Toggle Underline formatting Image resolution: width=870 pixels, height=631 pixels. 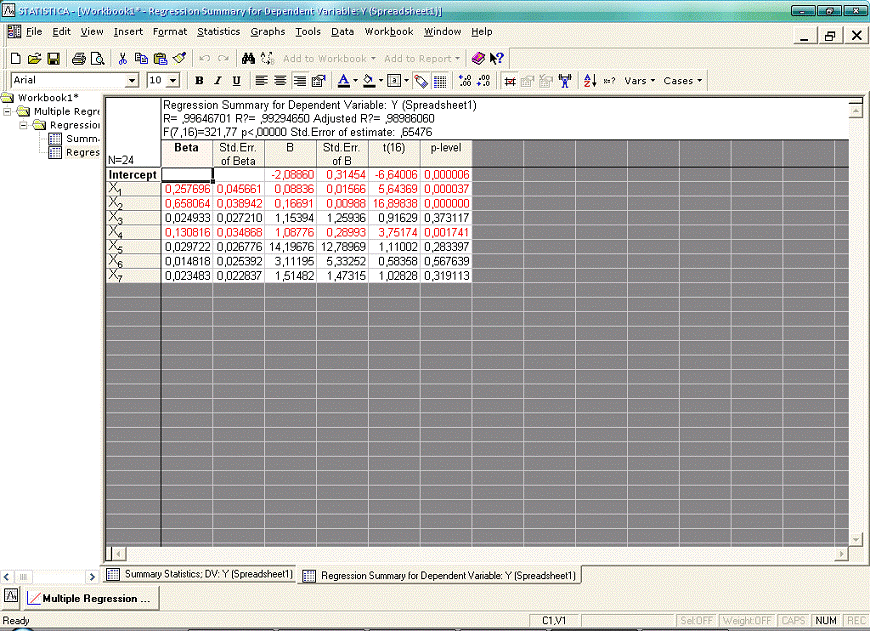(236, 81)
